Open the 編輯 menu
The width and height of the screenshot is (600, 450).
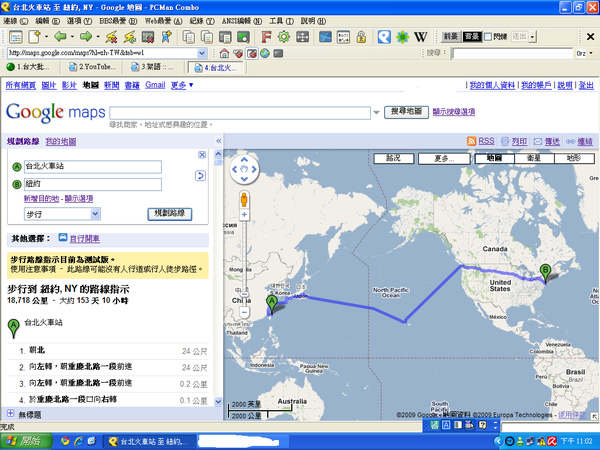coord(47,21)
